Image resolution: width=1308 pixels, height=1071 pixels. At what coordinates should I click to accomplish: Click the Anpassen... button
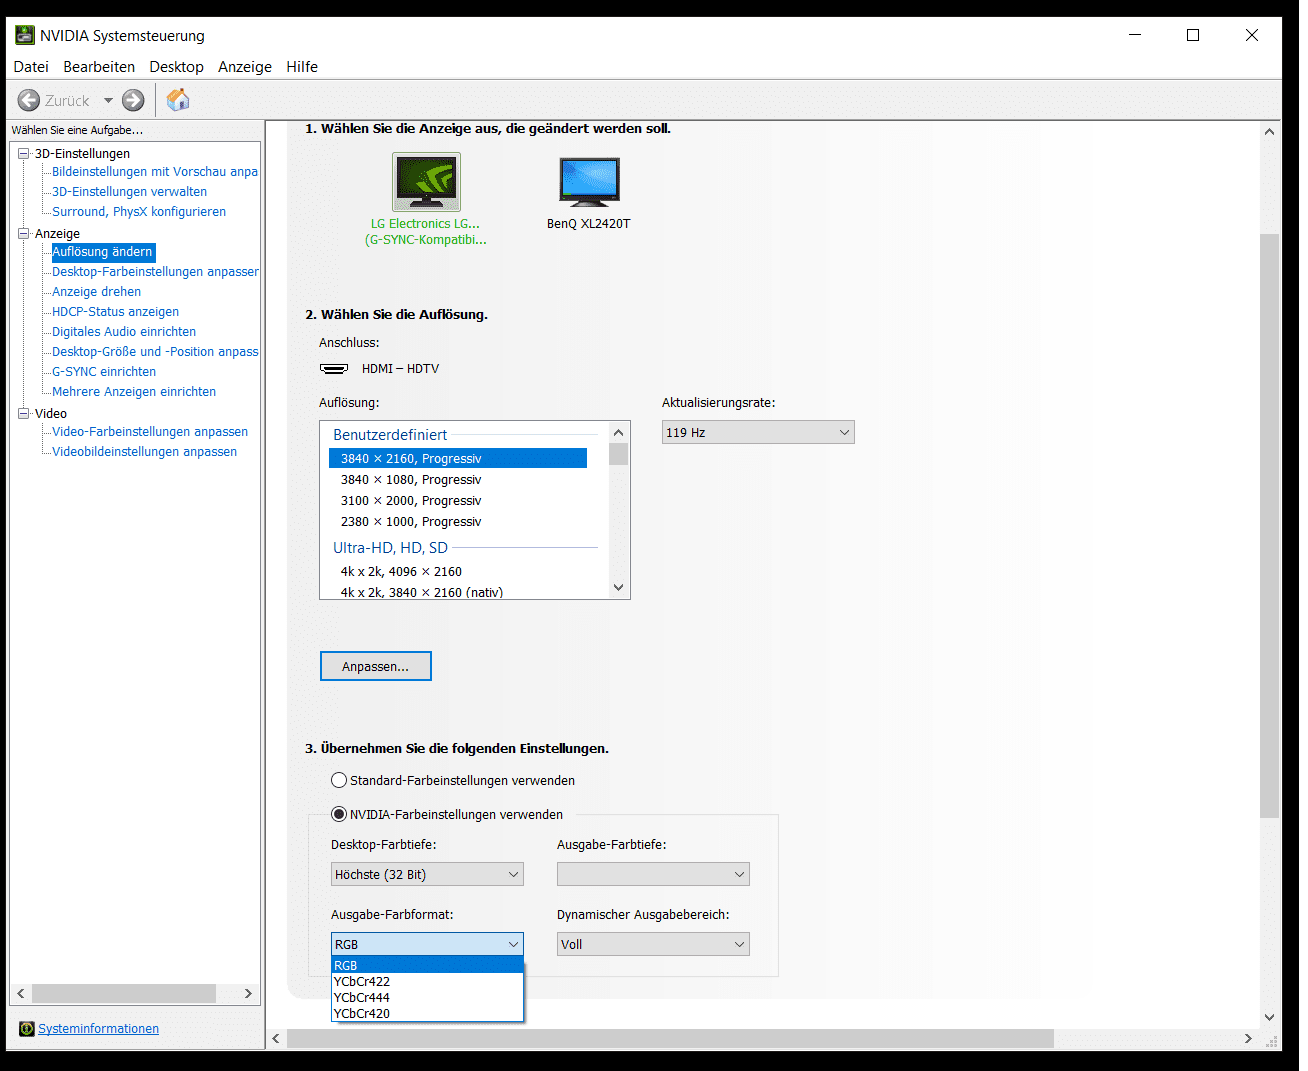pos(376,666)
